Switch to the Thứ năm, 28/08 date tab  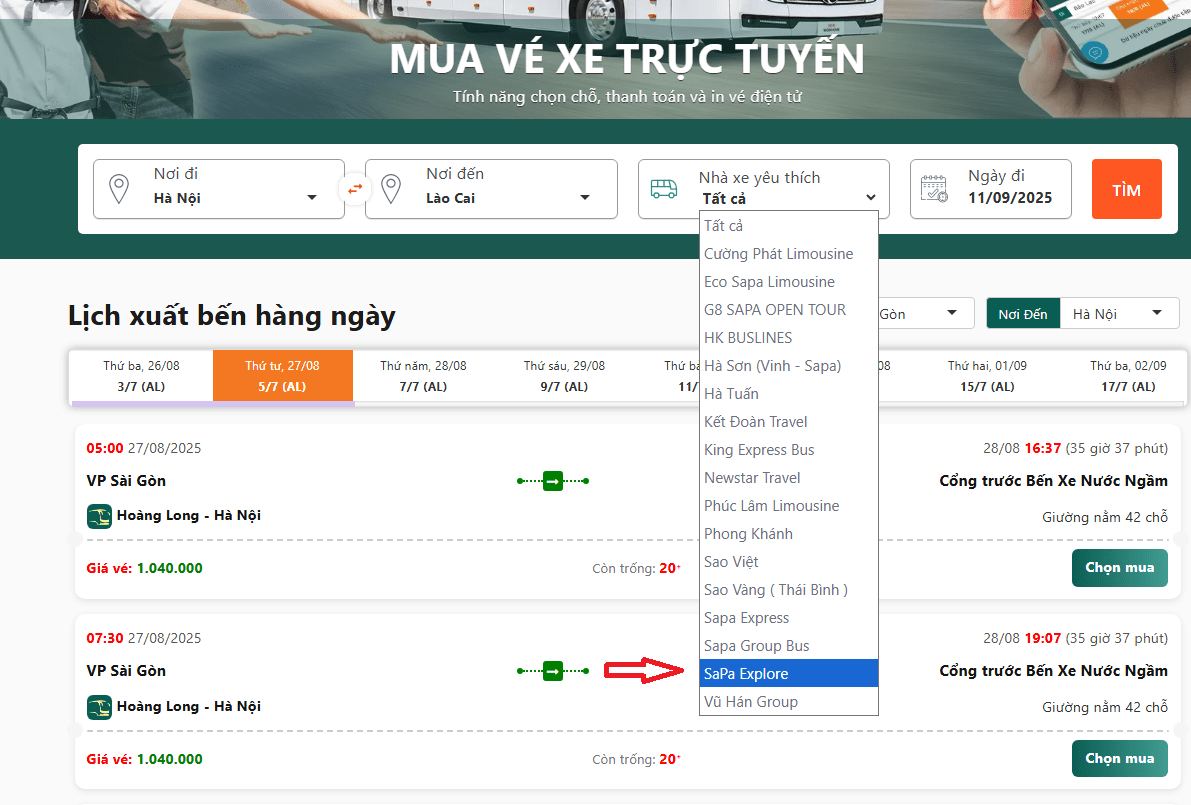[423, 376]
